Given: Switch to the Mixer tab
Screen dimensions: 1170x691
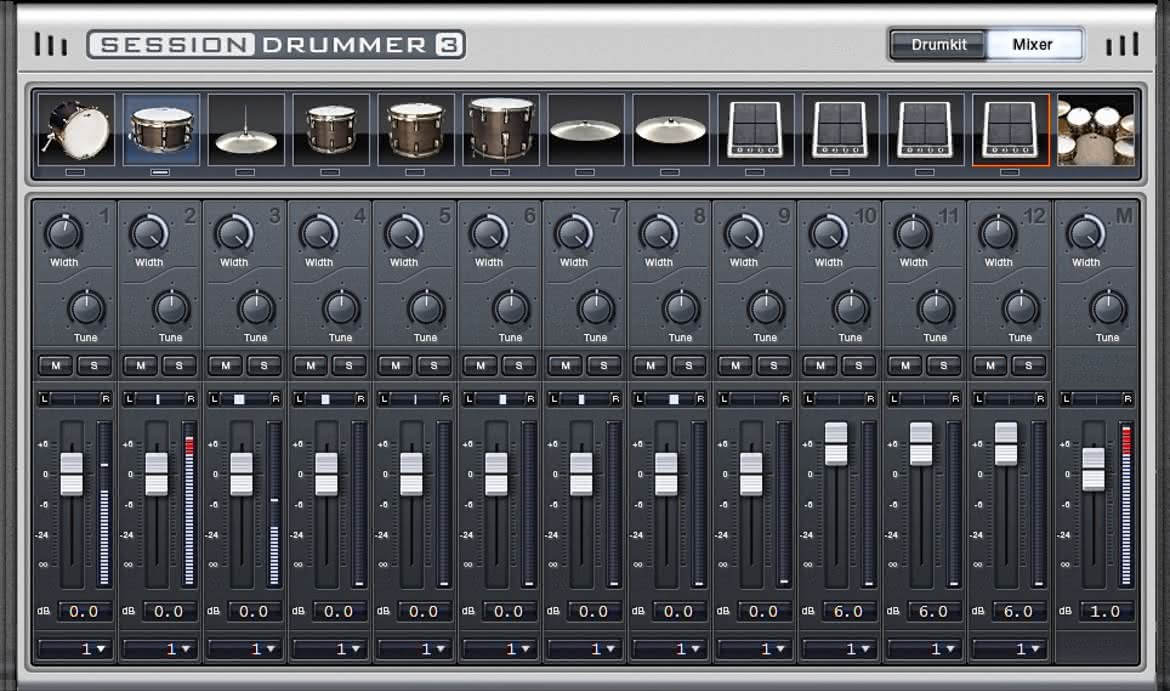Looking at the screenshot, I should click(x=1033, y=45).
